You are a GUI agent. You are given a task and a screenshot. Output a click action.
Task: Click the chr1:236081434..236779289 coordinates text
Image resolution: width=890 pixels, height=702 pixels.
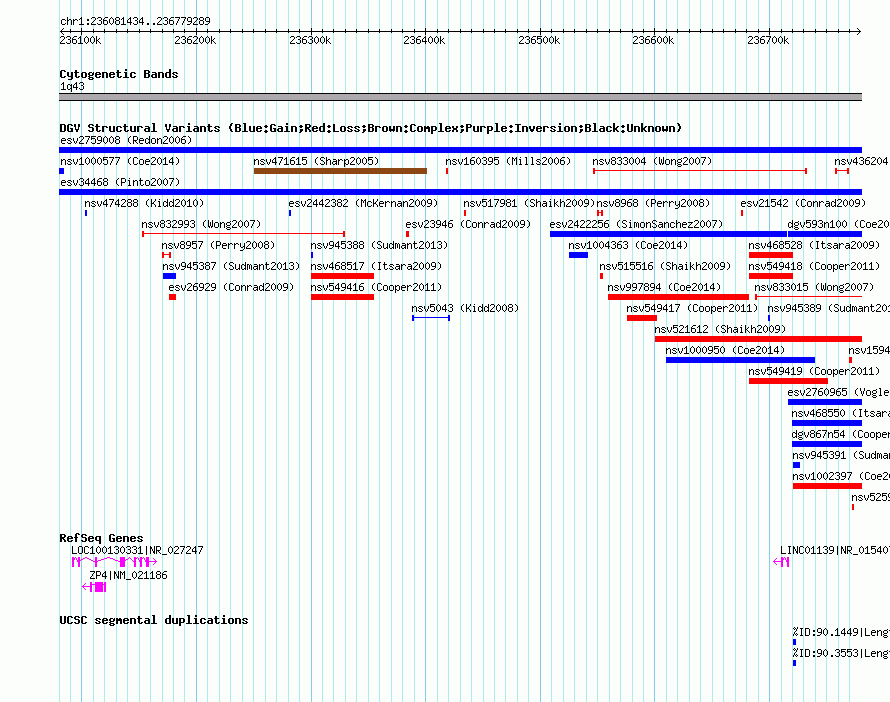[135, 22]
